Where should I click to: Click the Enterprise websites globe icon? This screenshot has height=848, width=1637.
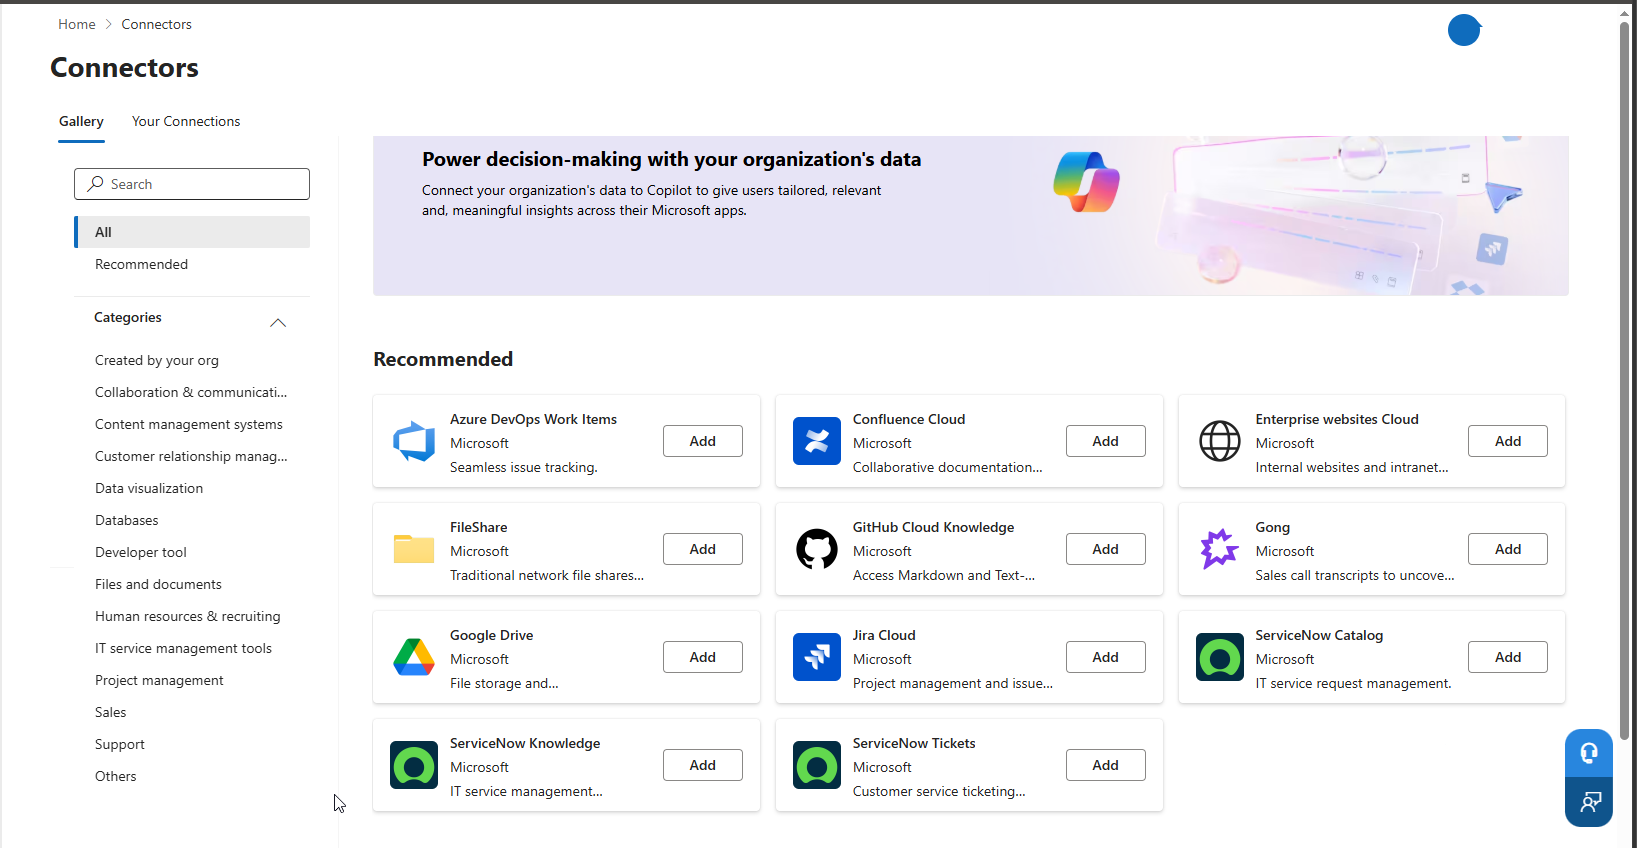coord(1220,441)
